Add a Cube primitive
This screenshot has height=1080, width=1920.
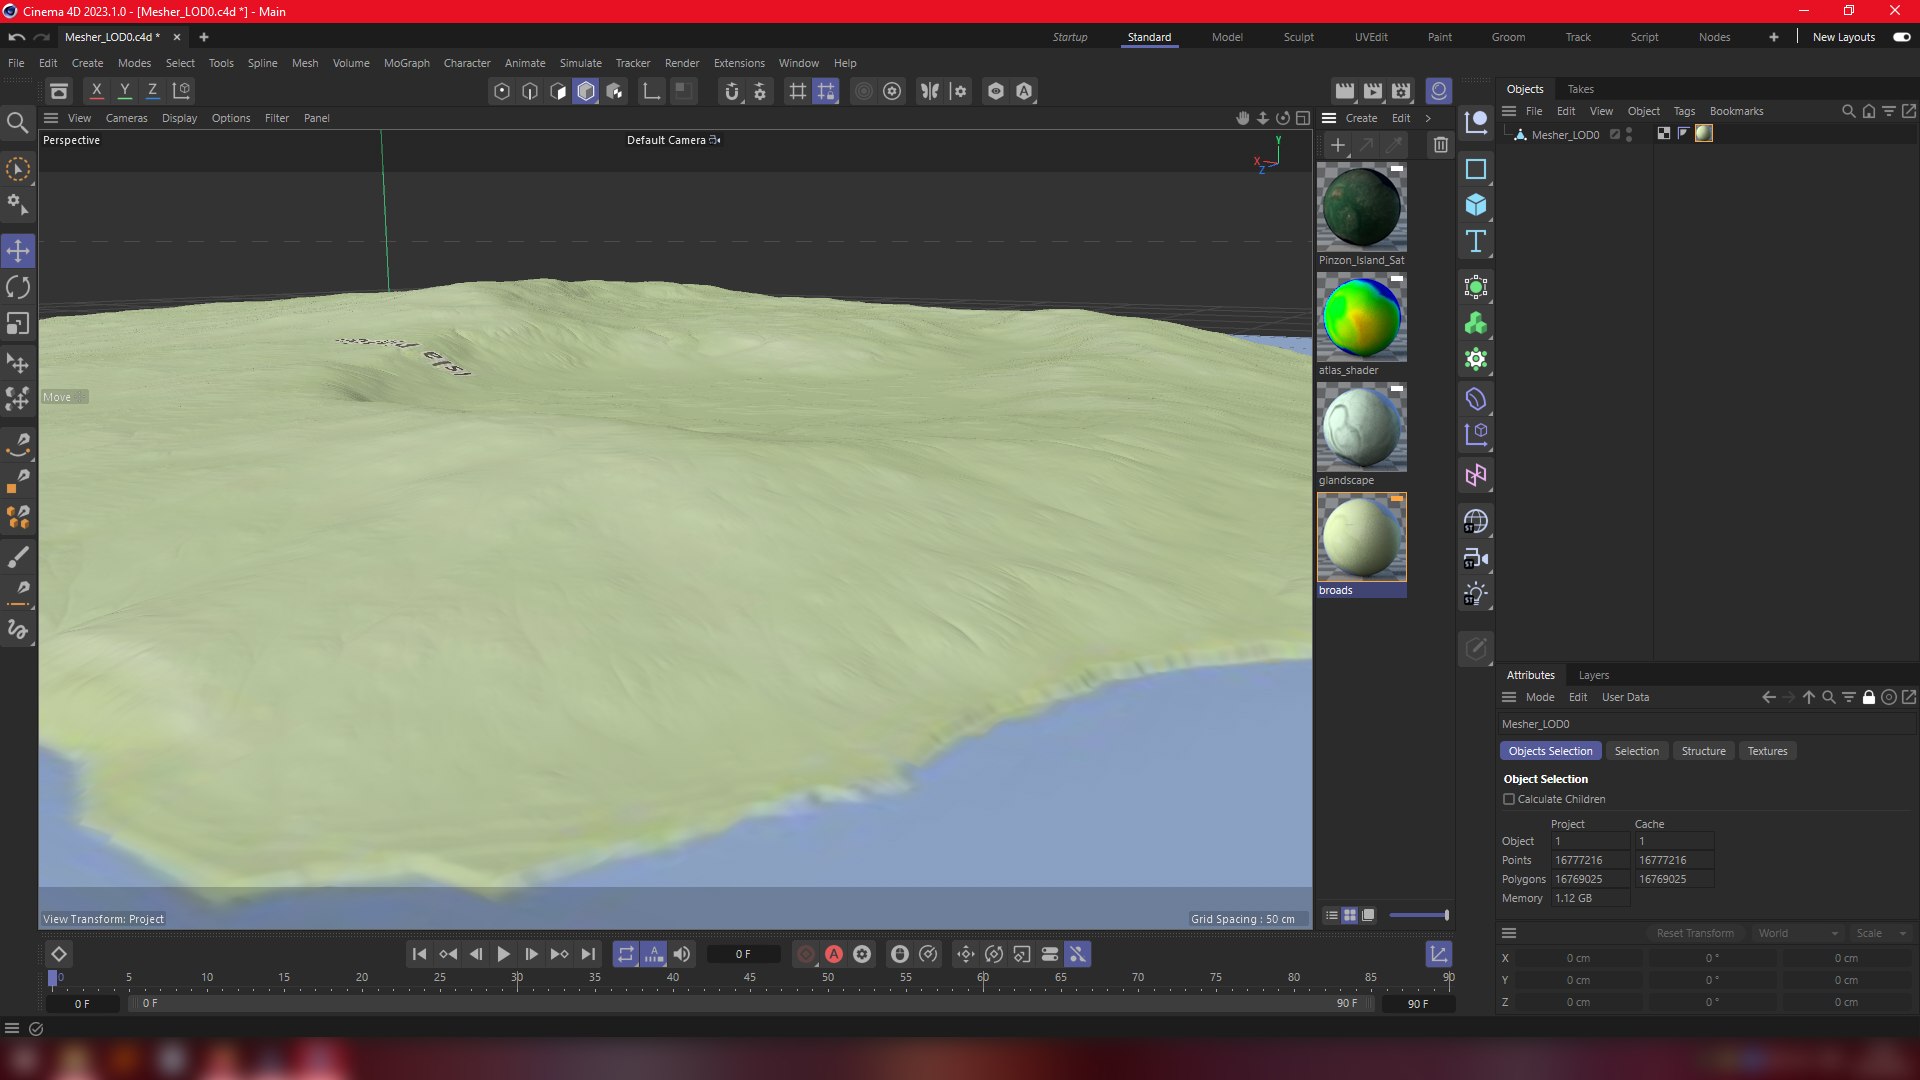1476,205
